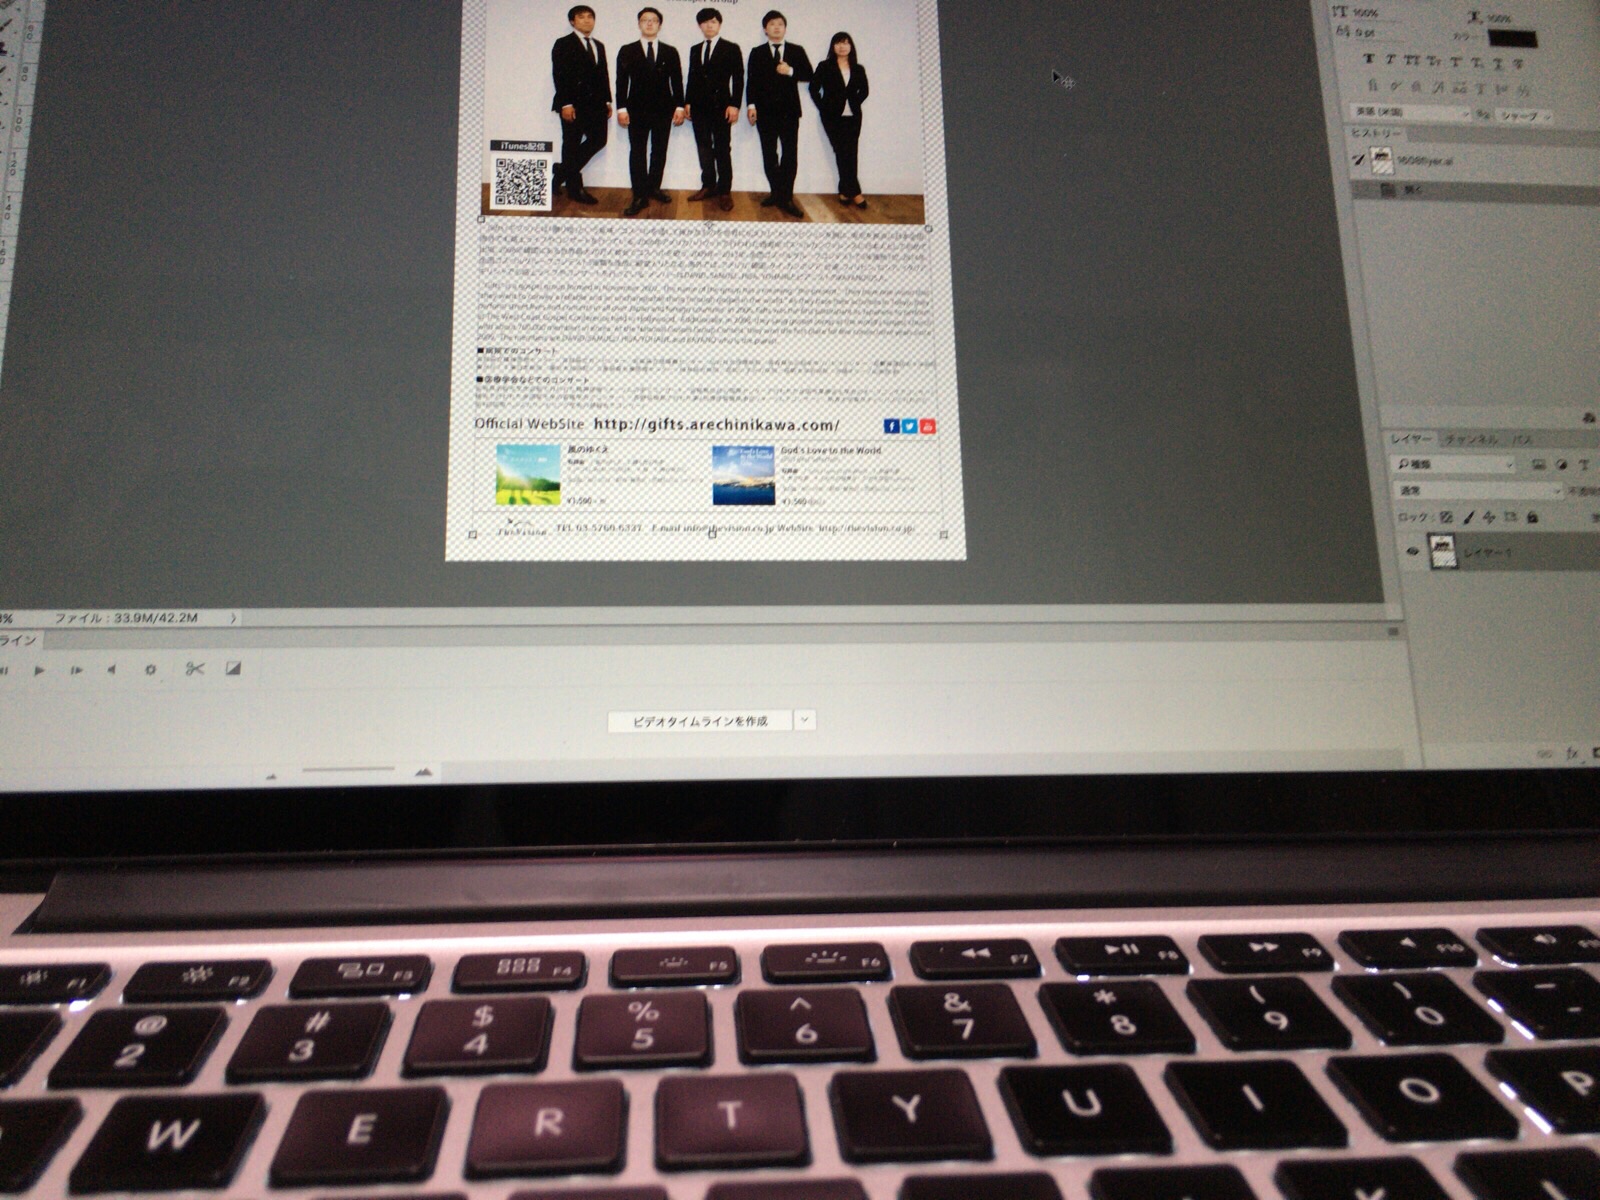1600x1200 pixels.
Task: Click the zoom in mountains icon on timeline
Action: pyautogui.click(x=423, y=772)
